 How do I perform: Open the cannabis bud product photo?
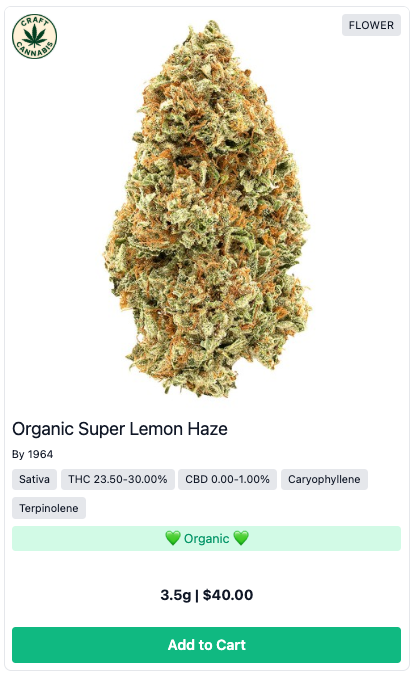pos(207,208)
